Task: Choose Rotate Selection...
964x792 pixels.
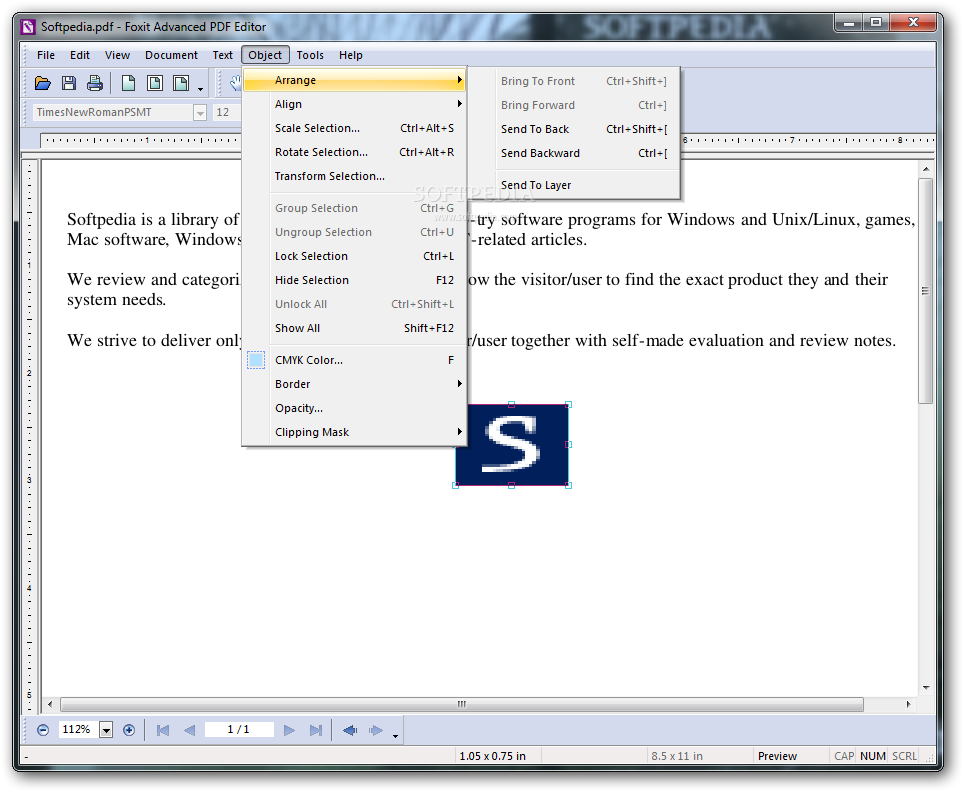Action: coord(354,152)
